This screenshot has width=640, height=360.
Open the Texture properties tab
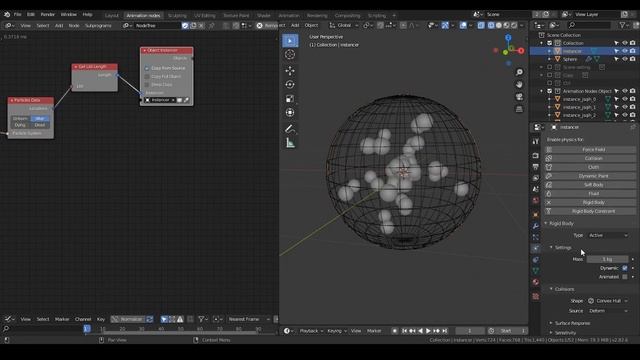[536, 296]
